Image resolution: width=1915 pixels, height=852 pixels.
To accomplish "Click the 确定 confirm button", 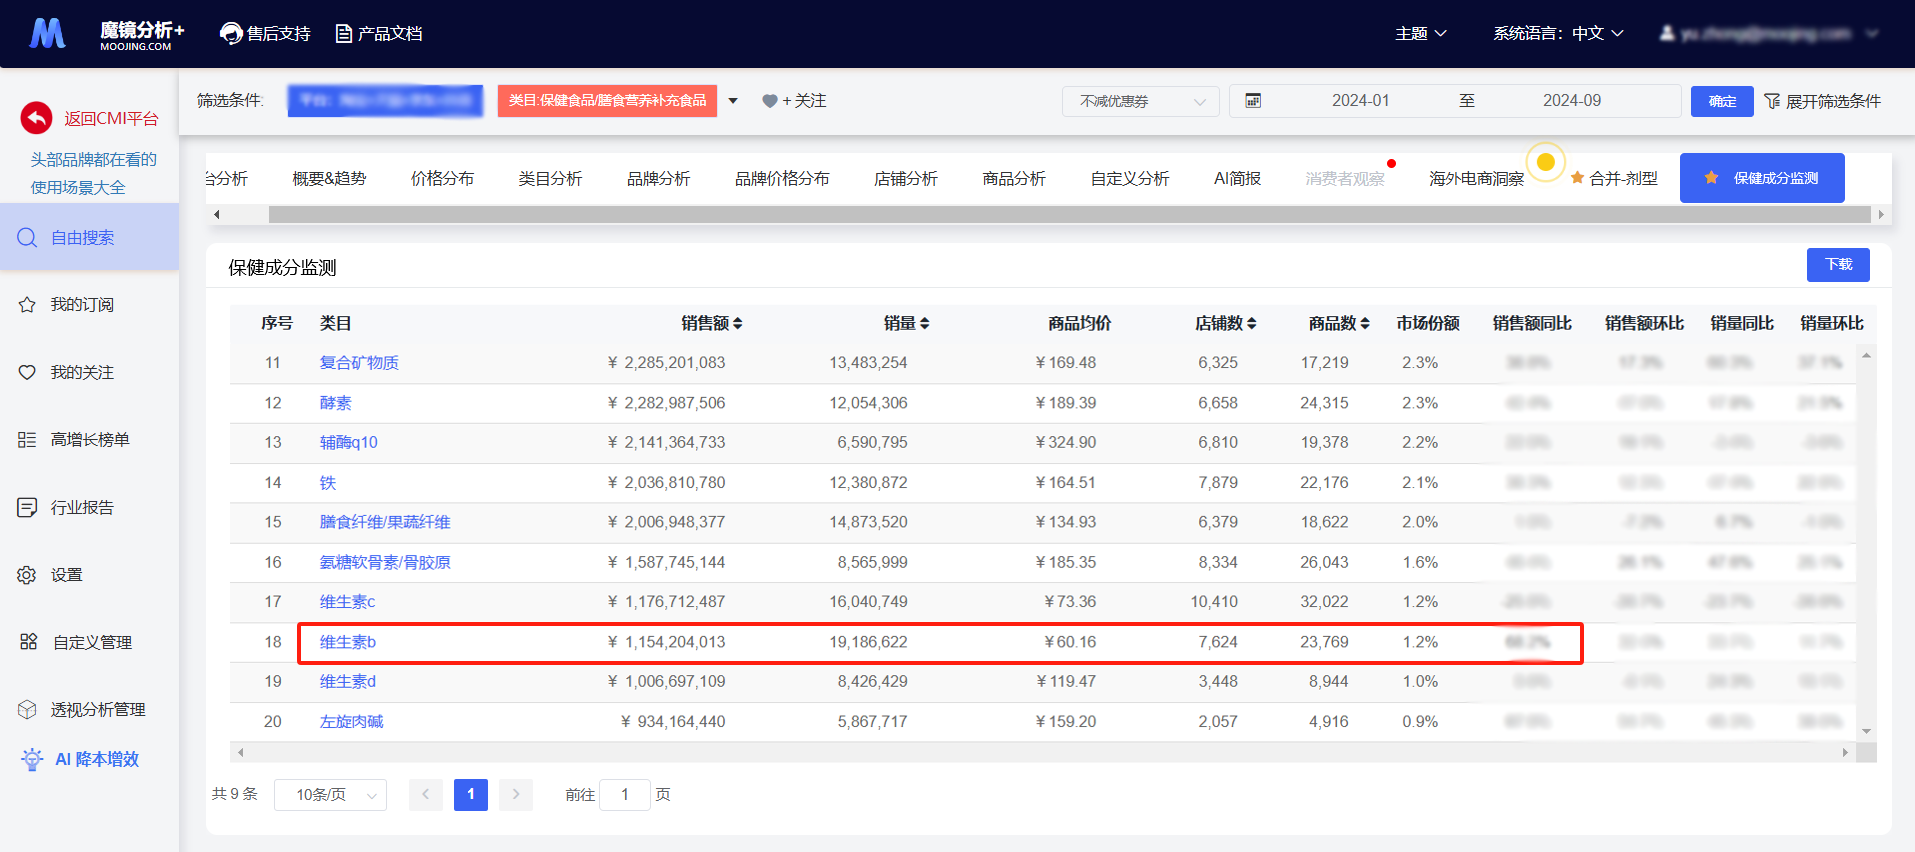I will (1722, 101).
